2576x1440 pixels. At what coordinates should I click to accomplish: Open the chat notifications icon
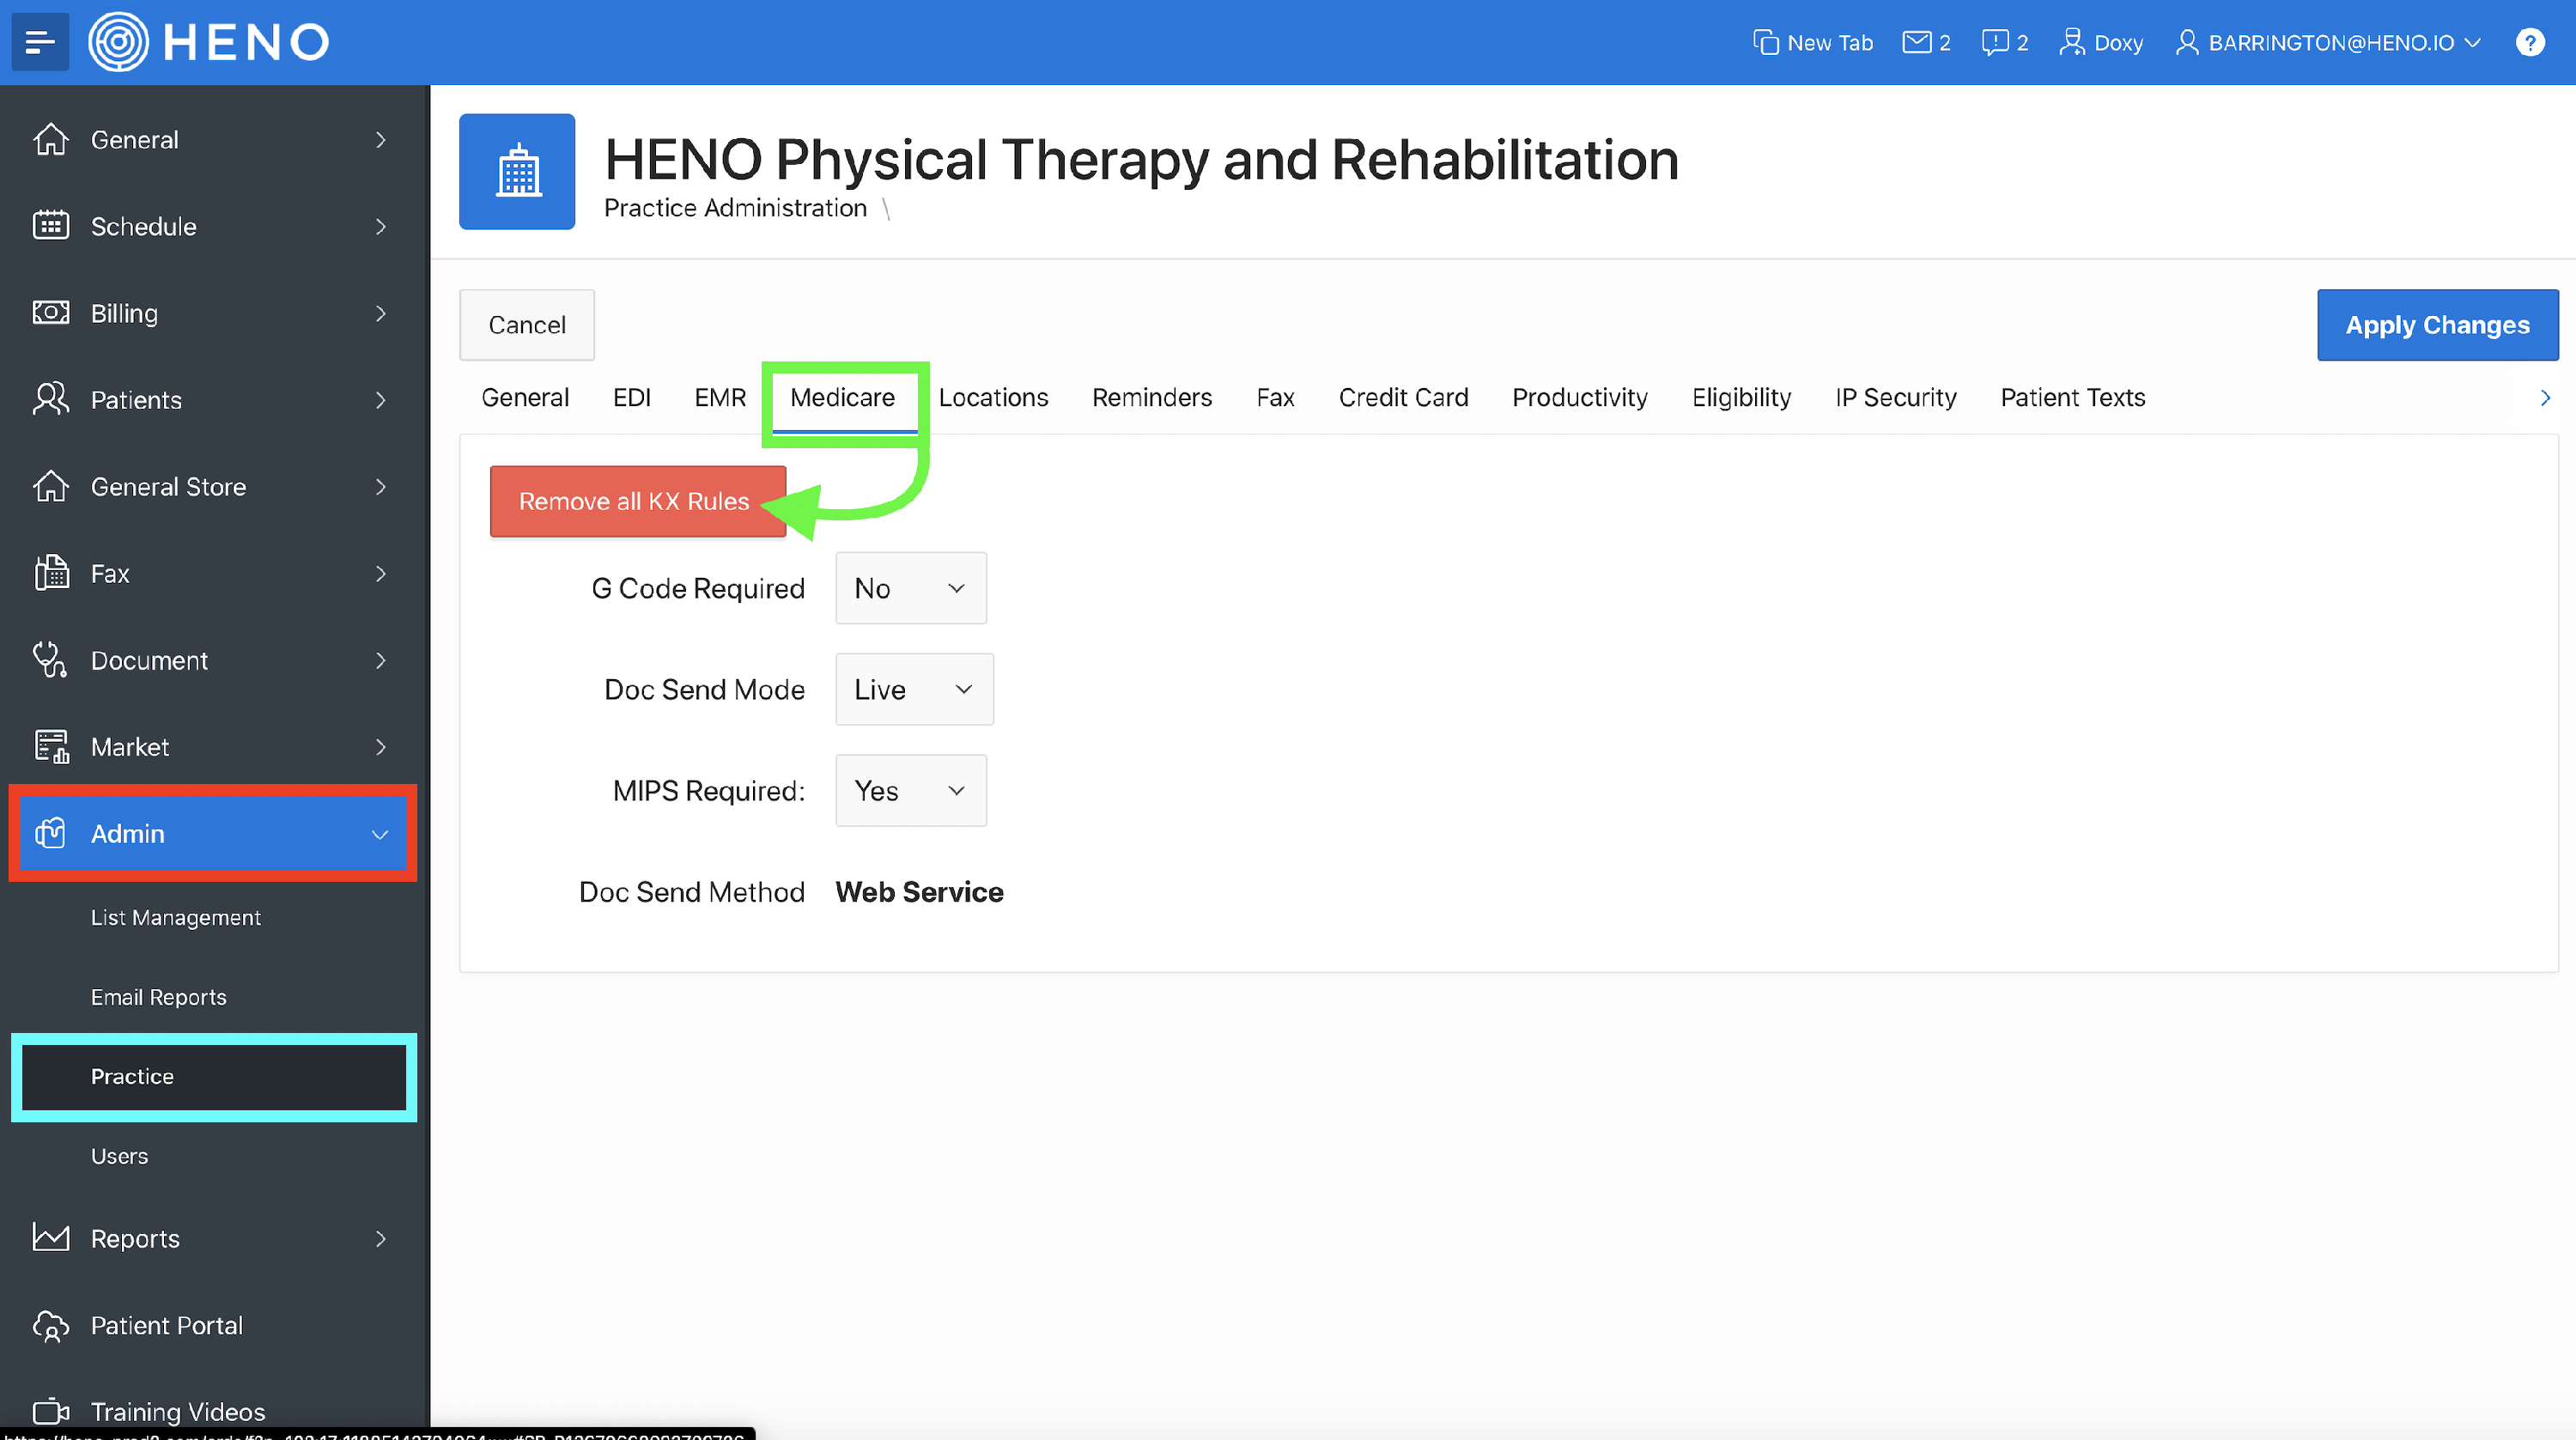1994,42
